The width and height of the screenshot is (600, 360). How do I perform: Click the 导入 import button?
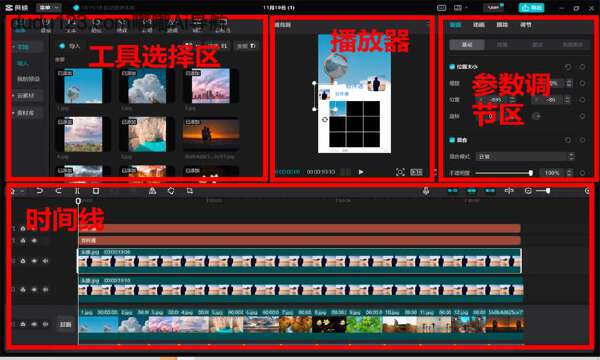(x=70, y=46)
